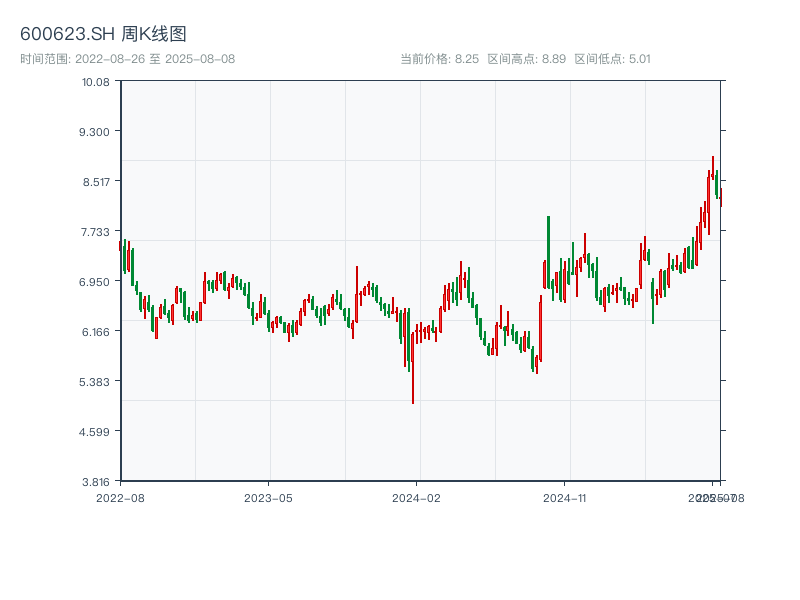Select the 2023-05 date on the x-axis

[268, 497]
